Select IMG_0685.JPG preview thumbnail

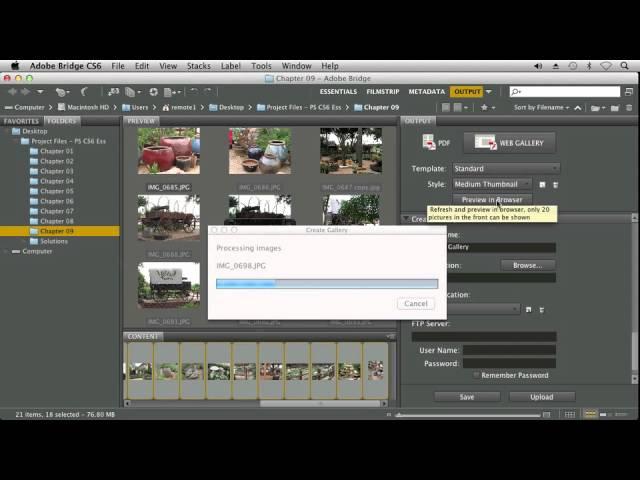click(x=169, y=151)
